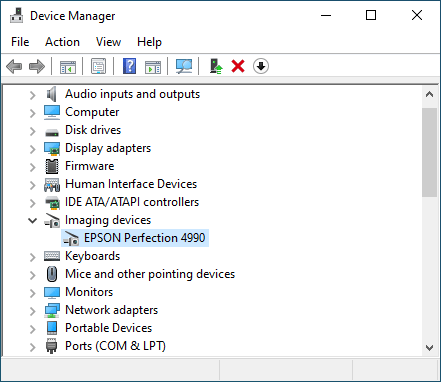Click the Back arrow toolbar icon
Screen dimensions: 441x382
(x=14, y=66)
